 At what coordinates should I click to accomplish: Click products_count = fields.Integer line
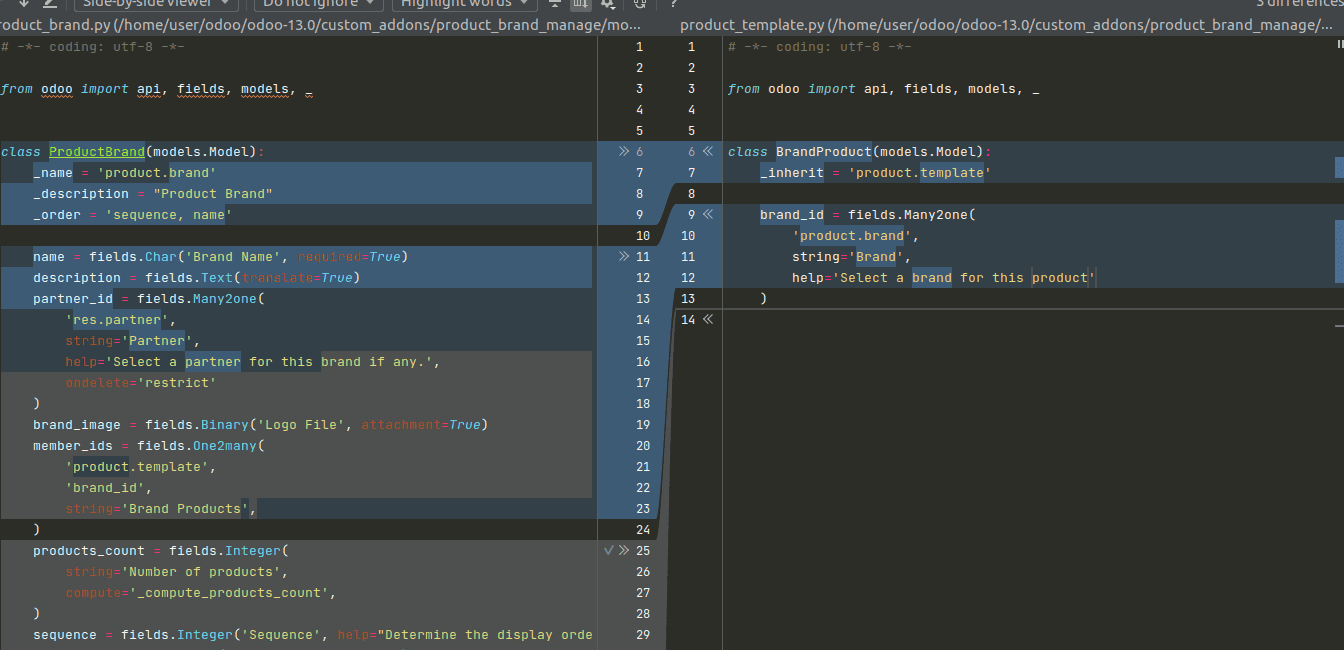pyautogui.click(x=161, y=551)
